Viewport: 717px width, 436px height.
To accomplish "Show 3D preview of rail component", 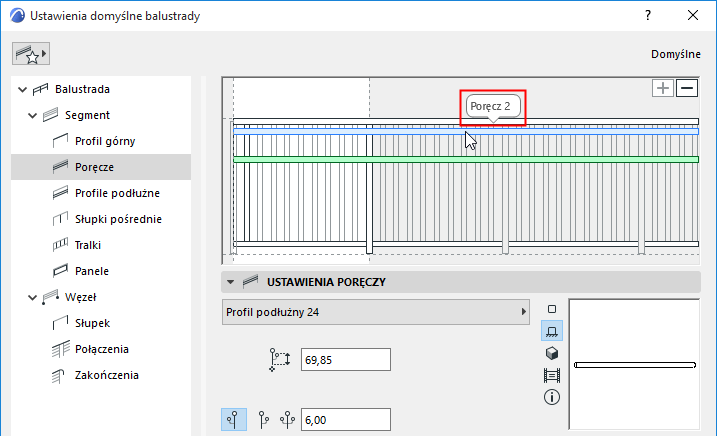I will click(x=552, y=353).
